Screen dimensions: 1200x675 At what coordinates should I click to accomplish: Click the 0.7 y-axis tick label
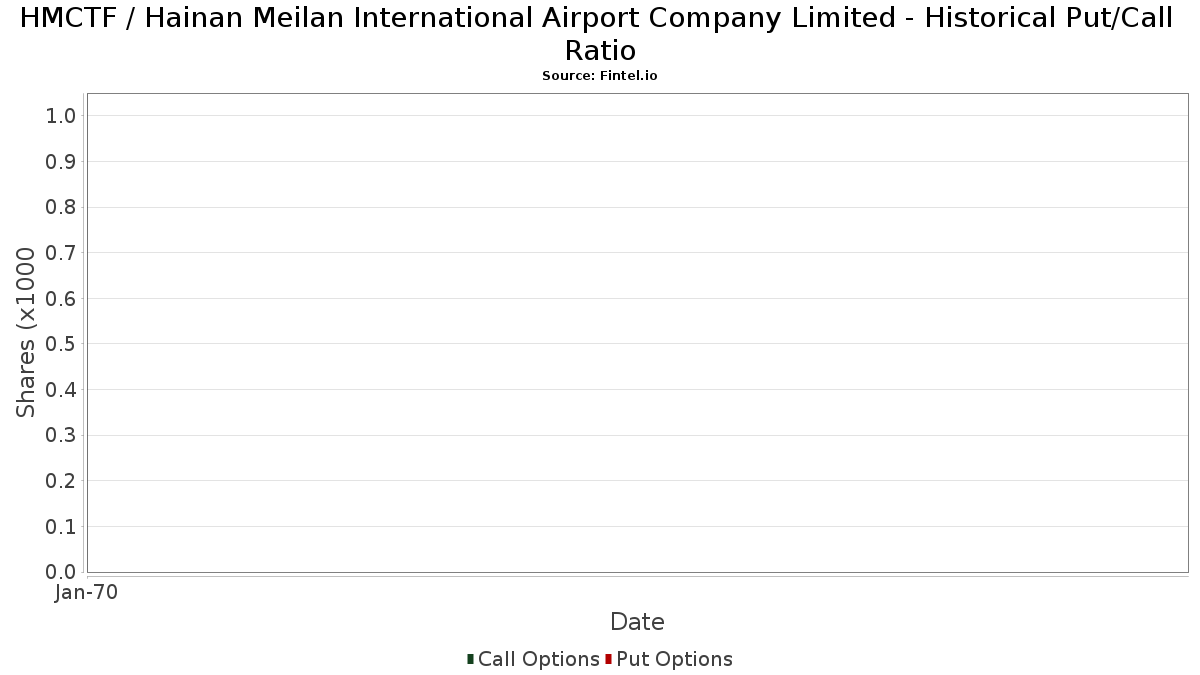(61, 253)
